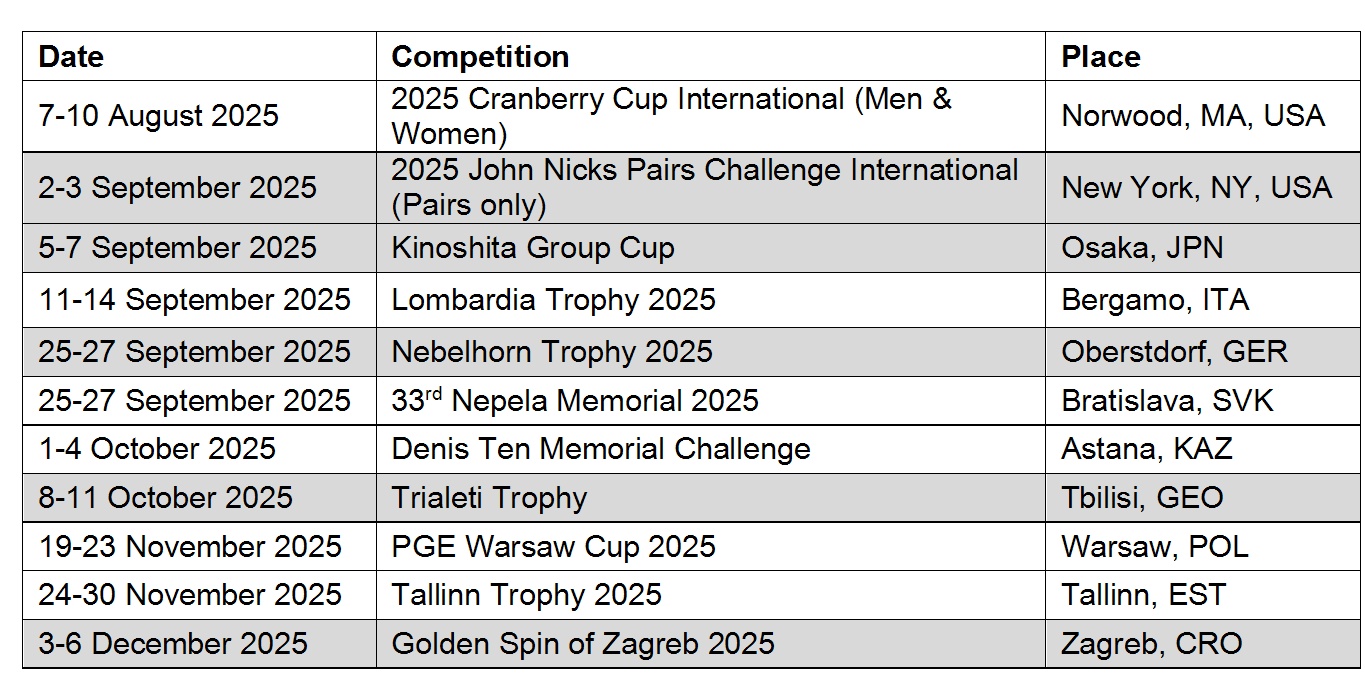Click the John Nicks Pairs Challenge cell

704,187
